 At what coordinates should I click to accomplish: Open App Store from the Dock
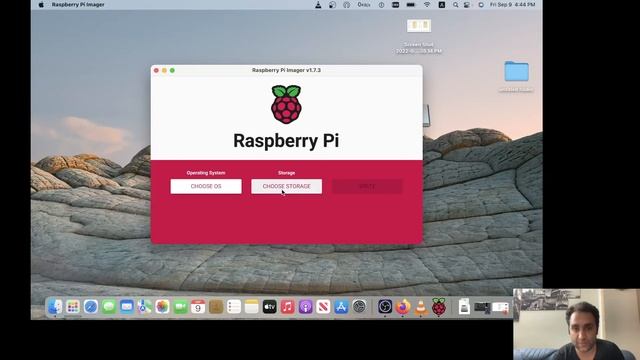tap(341, 307)
